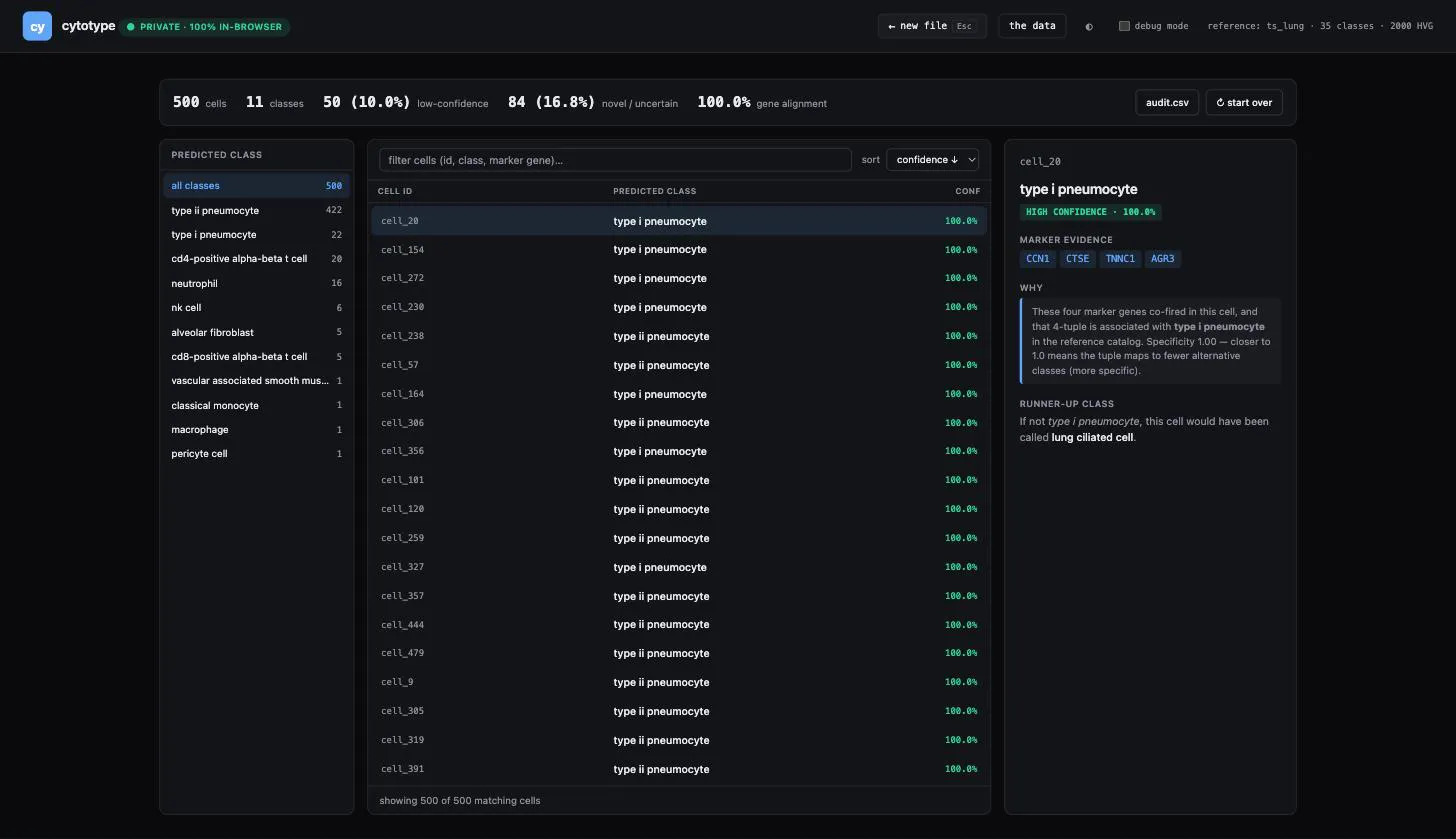
Task: Click the cytotype 'cy' logo icon
Action: [37, 26]
